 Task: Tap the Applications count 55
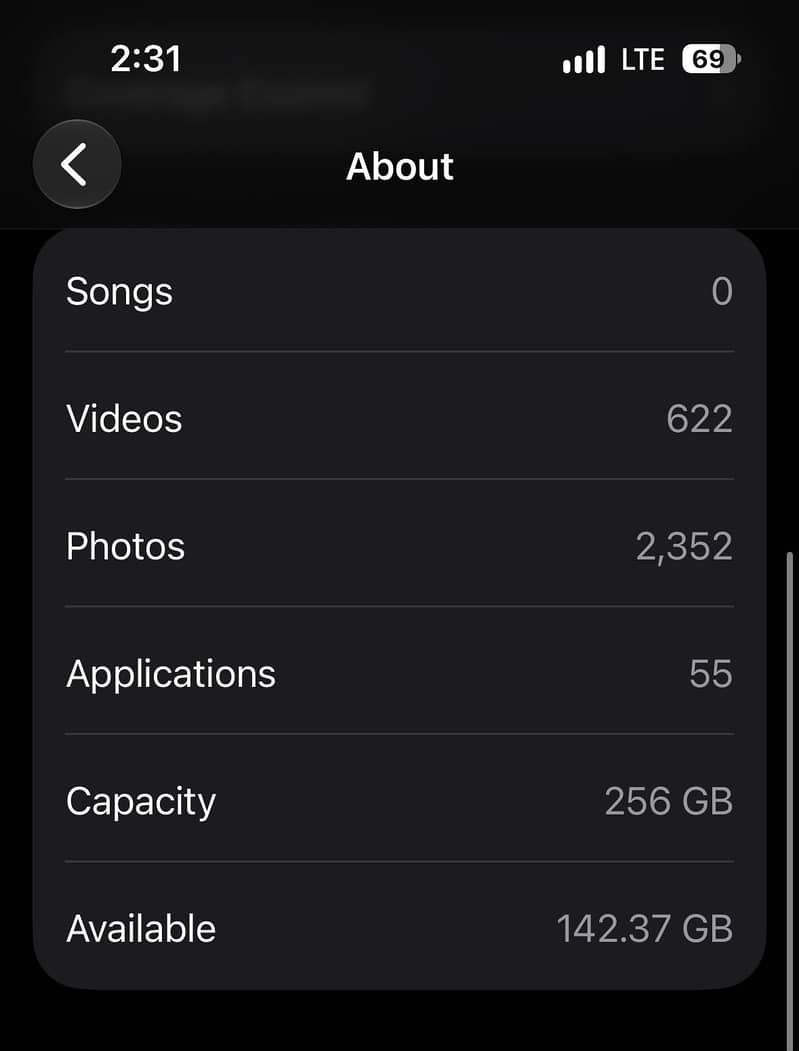[711, 674]
